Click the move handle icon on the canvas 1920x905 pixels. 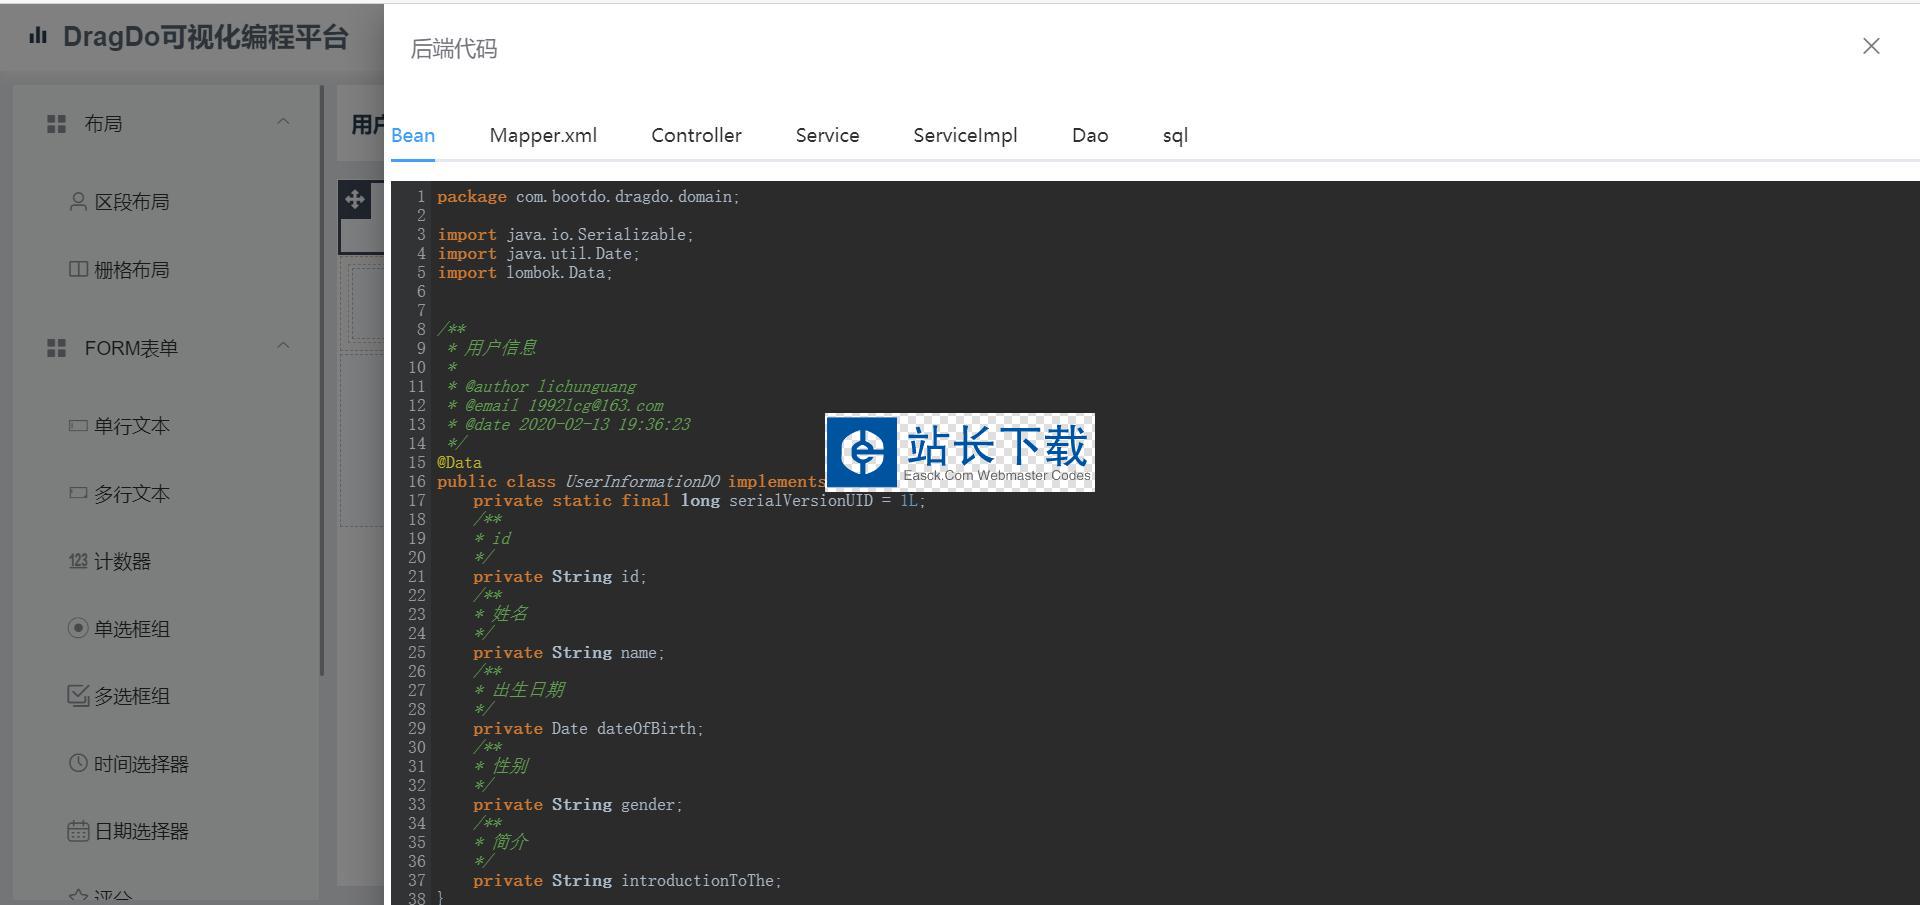[x=355, y=199]
